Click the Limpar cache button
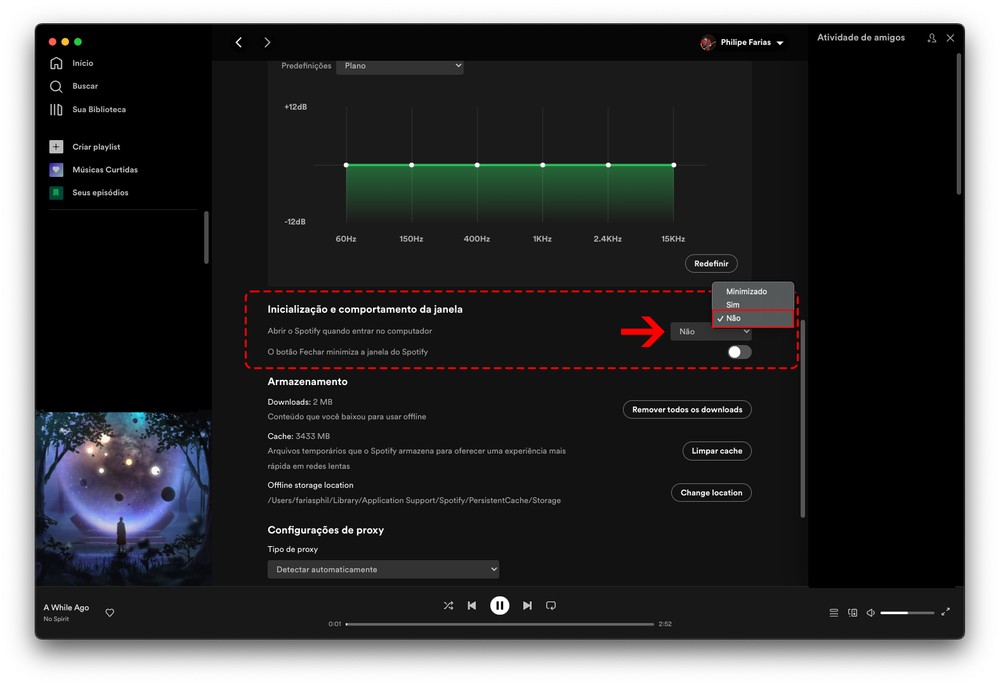1000x686 pixels. (717, 451)
